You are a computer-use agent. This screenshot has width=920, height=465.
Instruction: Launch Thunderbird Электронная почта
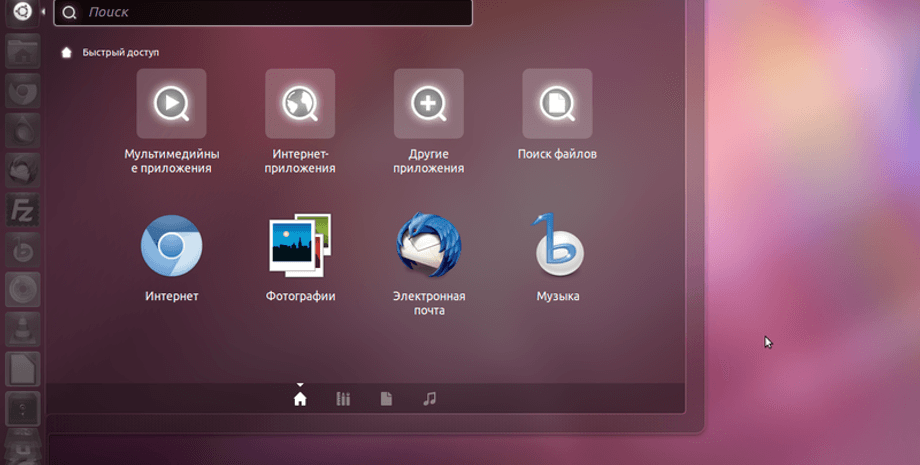(x=428, y=246)
